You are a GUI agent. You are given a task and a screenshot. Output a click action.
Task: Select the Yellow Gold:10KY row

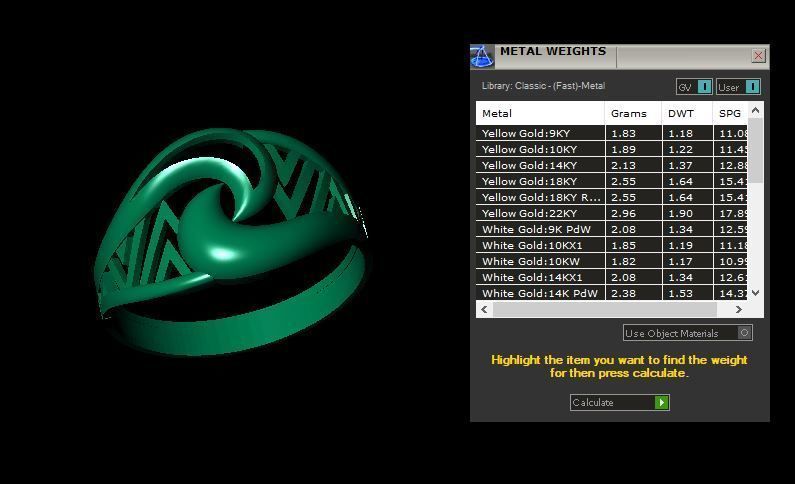[611, 150]
